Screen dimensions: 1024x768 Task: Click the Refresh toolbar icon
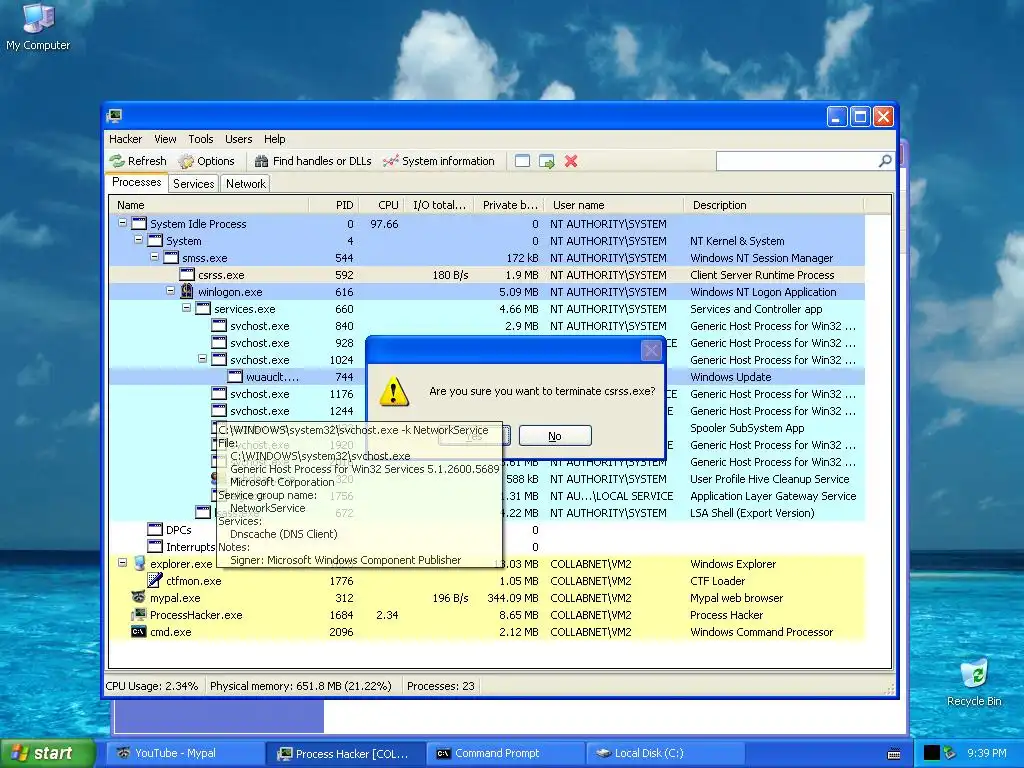tap(117, 161)
